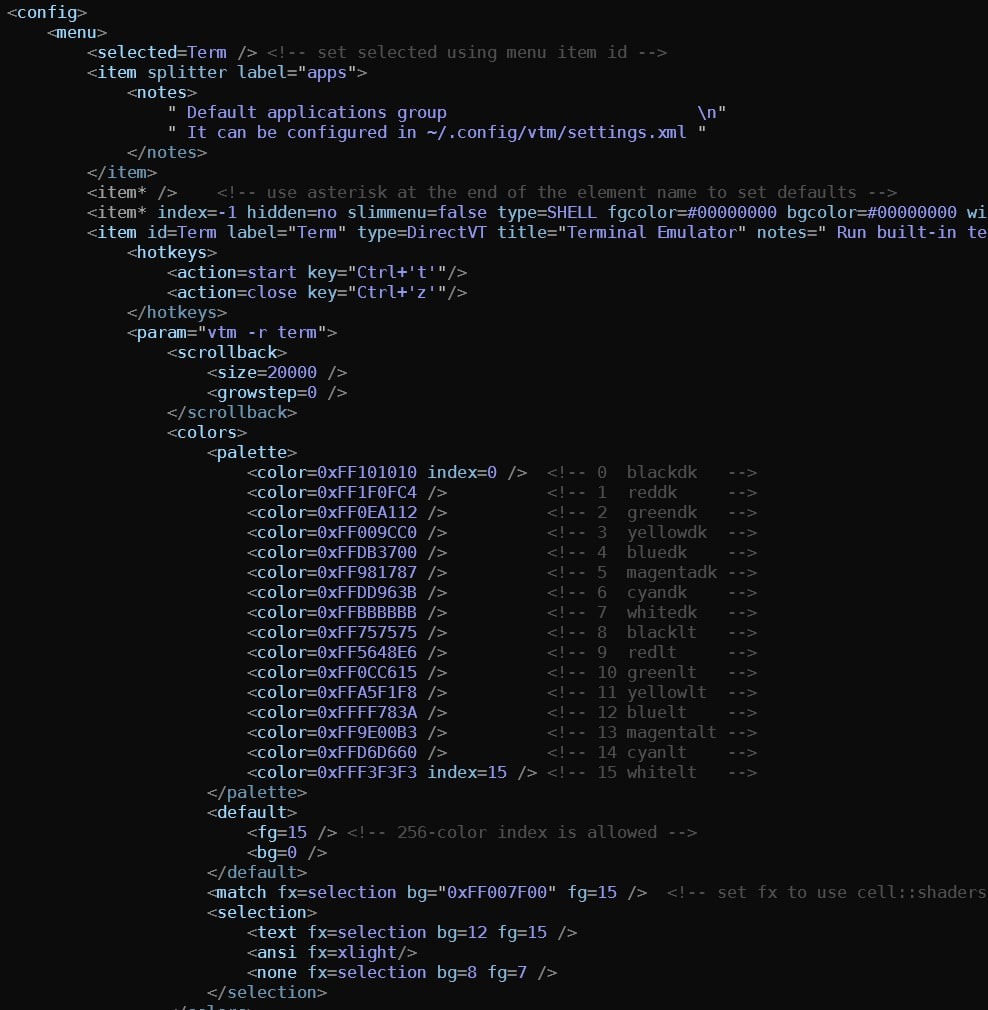The height and width of the screenshot is (1010, 988).
Task: Click the fgcolor=#00000000 attribute
Action: [x=692, y=212]
